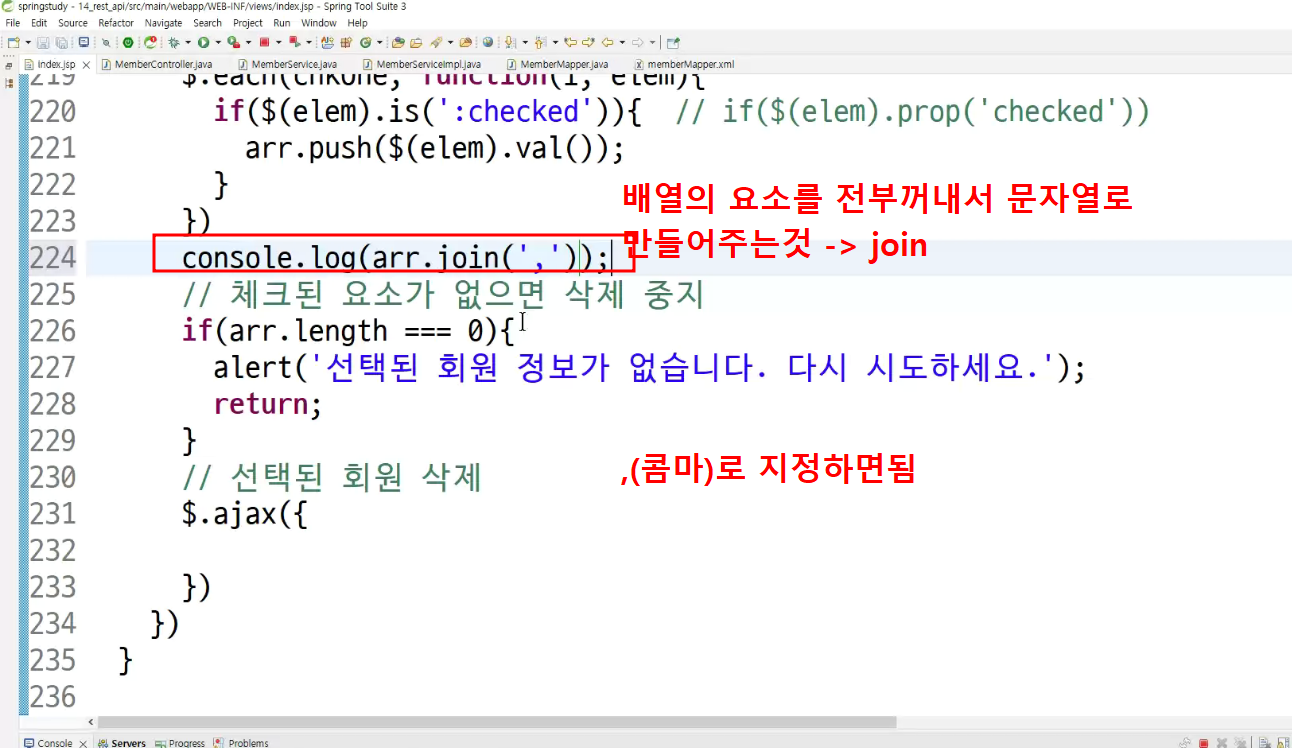Viewport: 1292px width, 748px height.
Task: Expand the Run dropdown arrow
Action: 218,42
